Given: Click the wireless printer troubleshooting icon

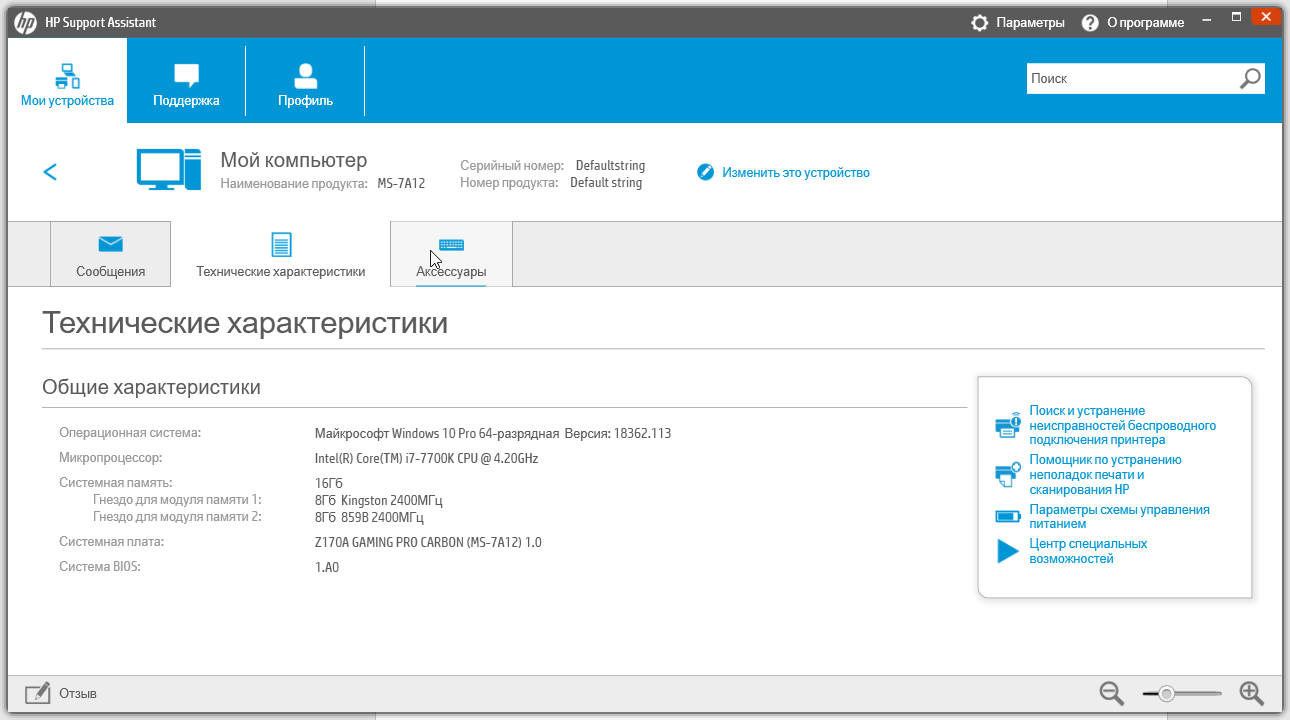Looking at the screenshot, I should coord(1007,424).
